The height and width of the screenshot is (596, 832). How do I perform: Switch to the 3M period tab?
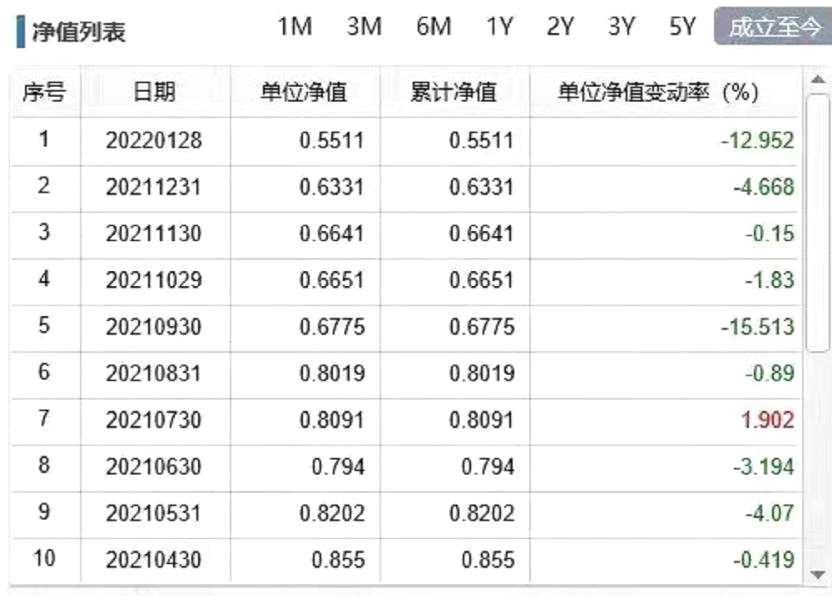point(364,27)
